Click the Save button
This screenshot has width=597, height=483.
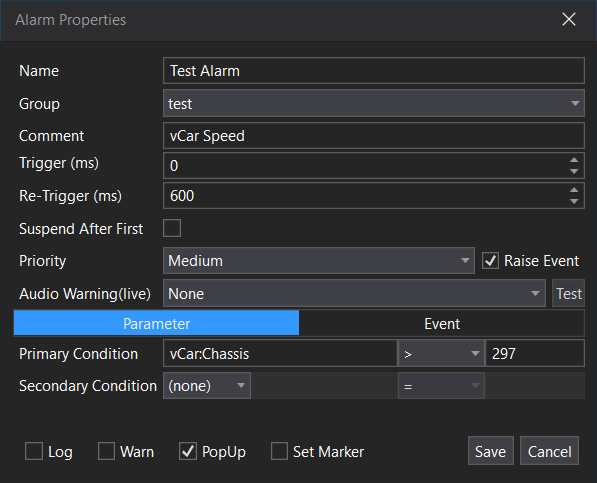[x=491, y=451]
